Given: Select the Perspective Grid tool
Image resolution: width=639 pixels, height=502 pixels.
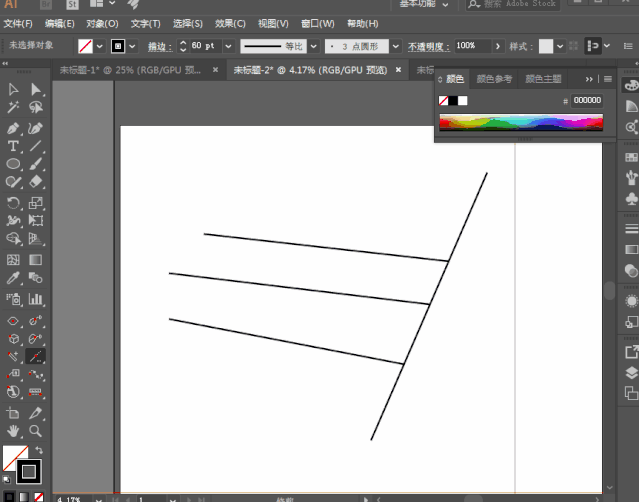Looking at the screenshot, I should coord(36,238).
